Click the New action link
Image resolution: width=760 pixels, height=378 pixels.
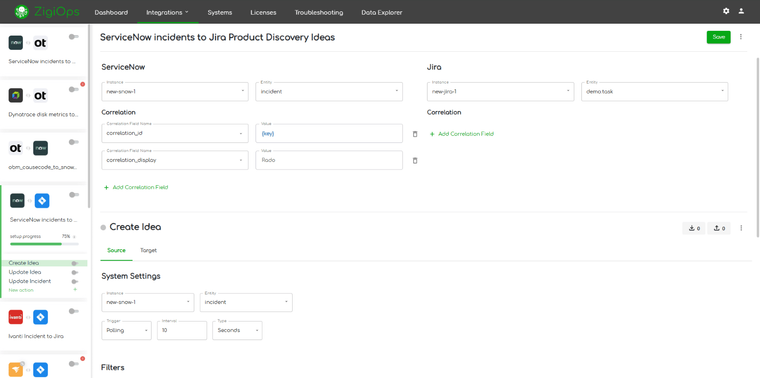[21, 290]
